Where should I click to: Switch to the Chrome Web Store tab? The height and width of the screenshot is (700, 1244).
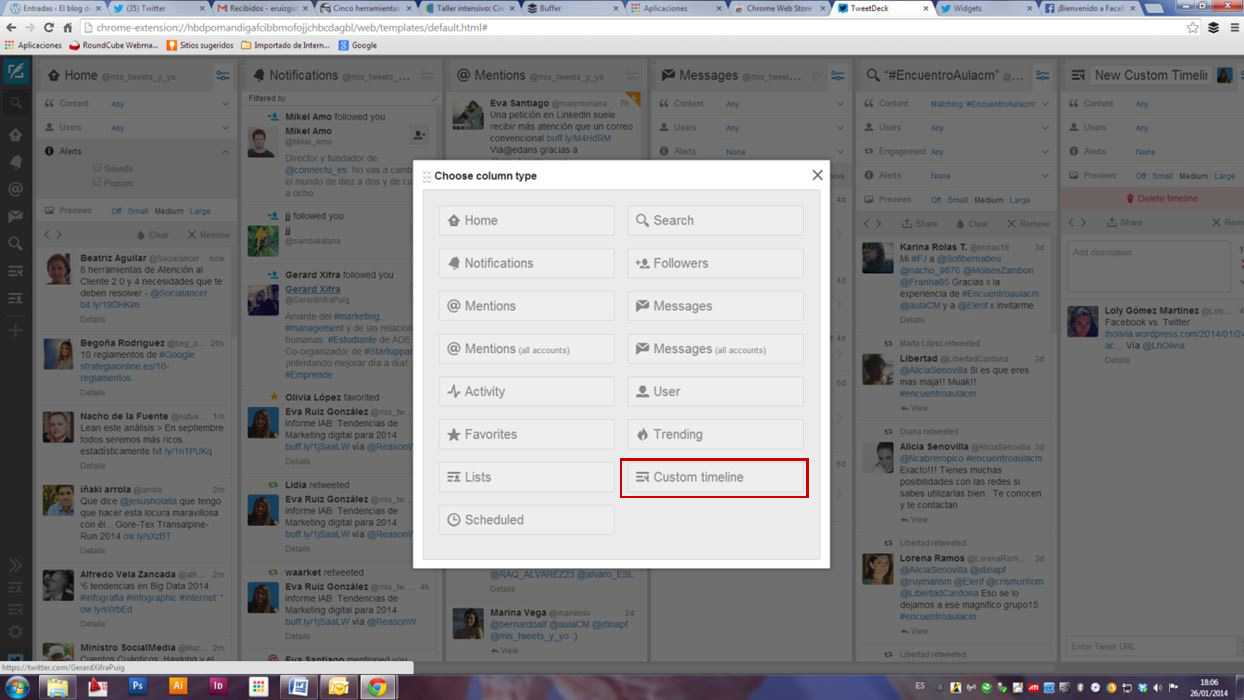[x=776, y=8]
